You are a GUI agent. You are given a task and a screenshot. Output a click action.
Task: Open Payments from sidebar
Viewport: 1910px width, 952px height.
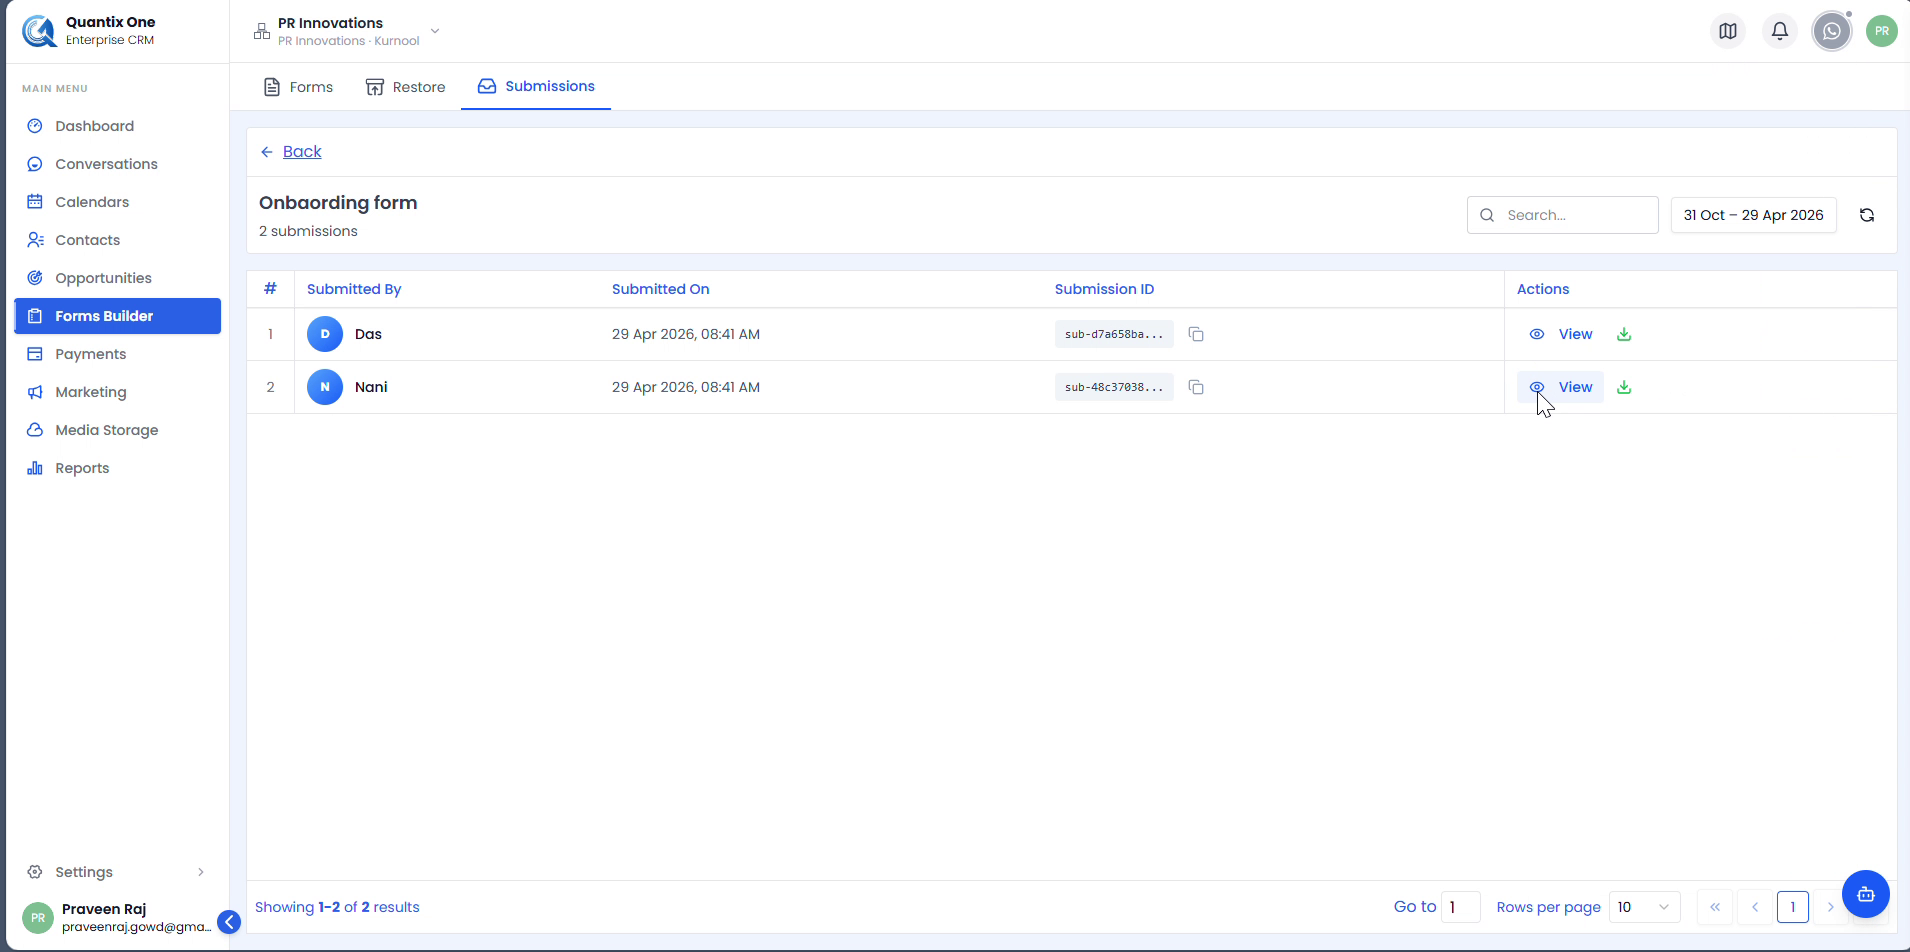tap(117, 354)
